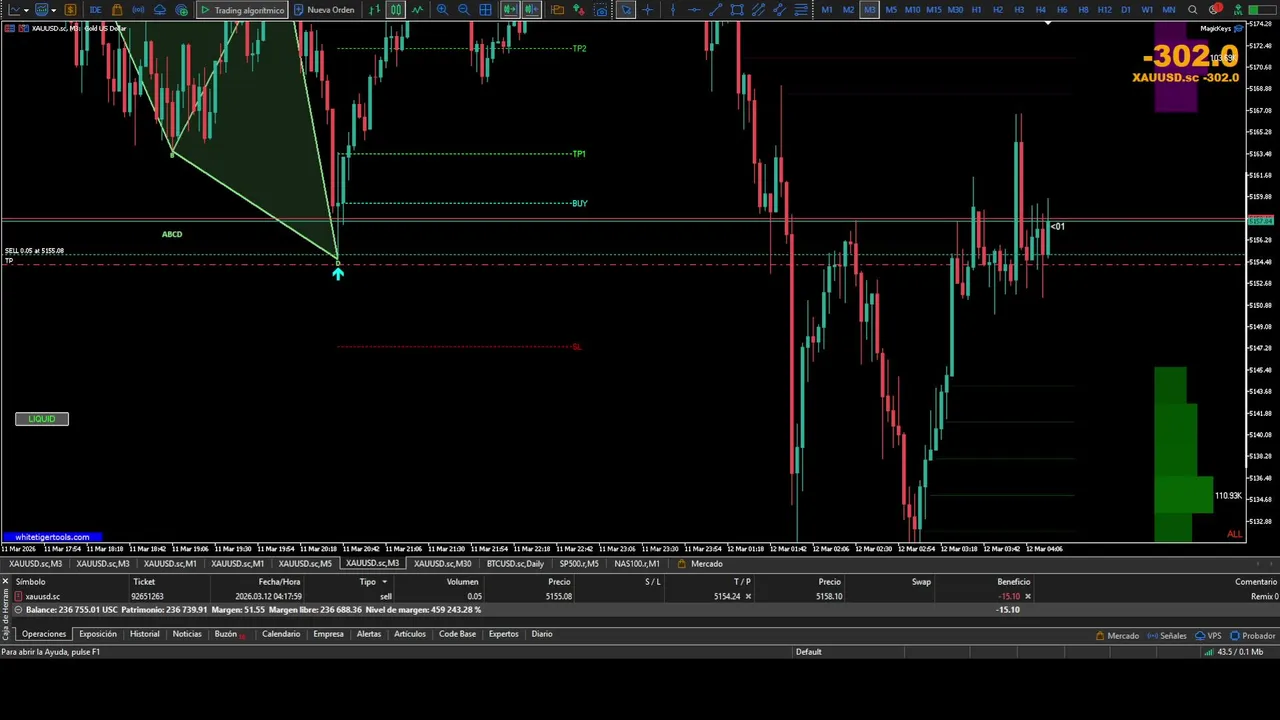This screenshot has height=720, width=1280.
Task: Open the Signals broadcast icon
Action: click(x=138, y=10)
